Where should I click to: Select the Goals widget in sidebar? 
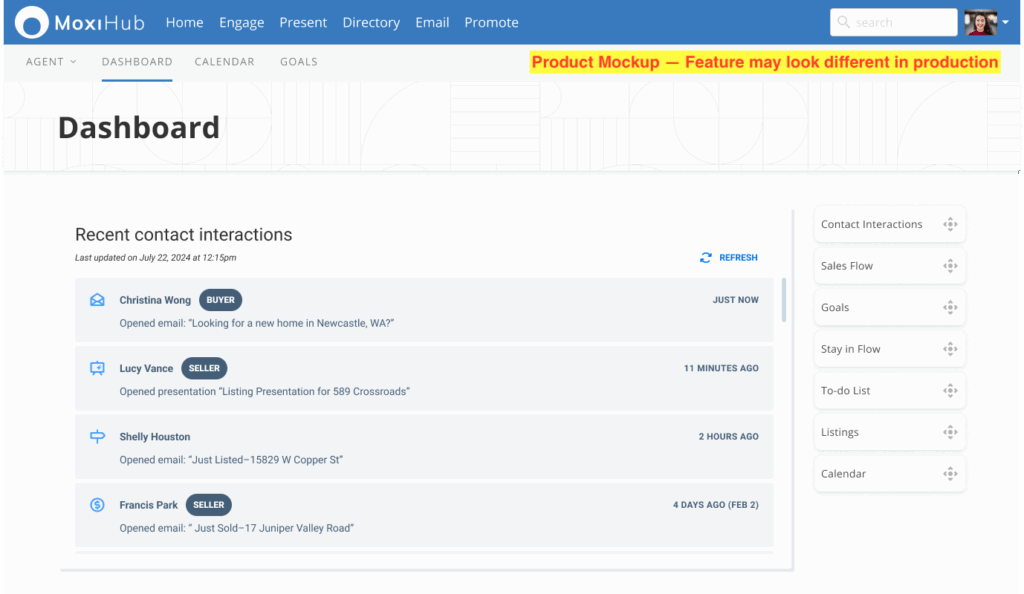(x=889, y=307)
